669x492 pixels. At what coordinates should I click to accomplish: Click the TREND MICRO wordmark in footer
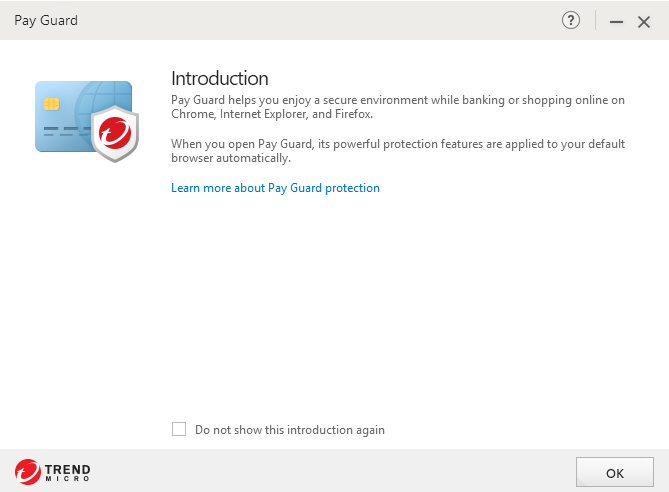[x=67, y=472]
